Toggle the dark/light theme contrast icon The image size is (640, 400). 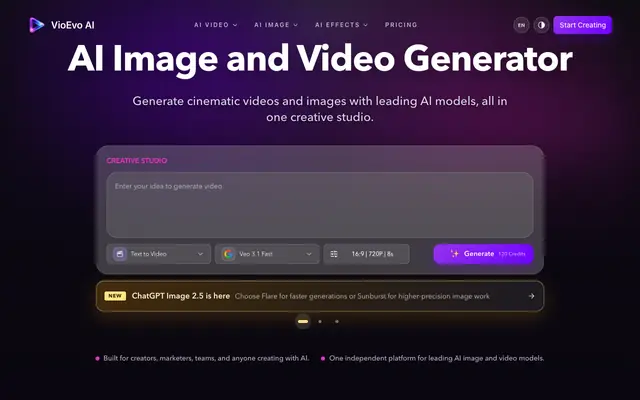(541, 25)
